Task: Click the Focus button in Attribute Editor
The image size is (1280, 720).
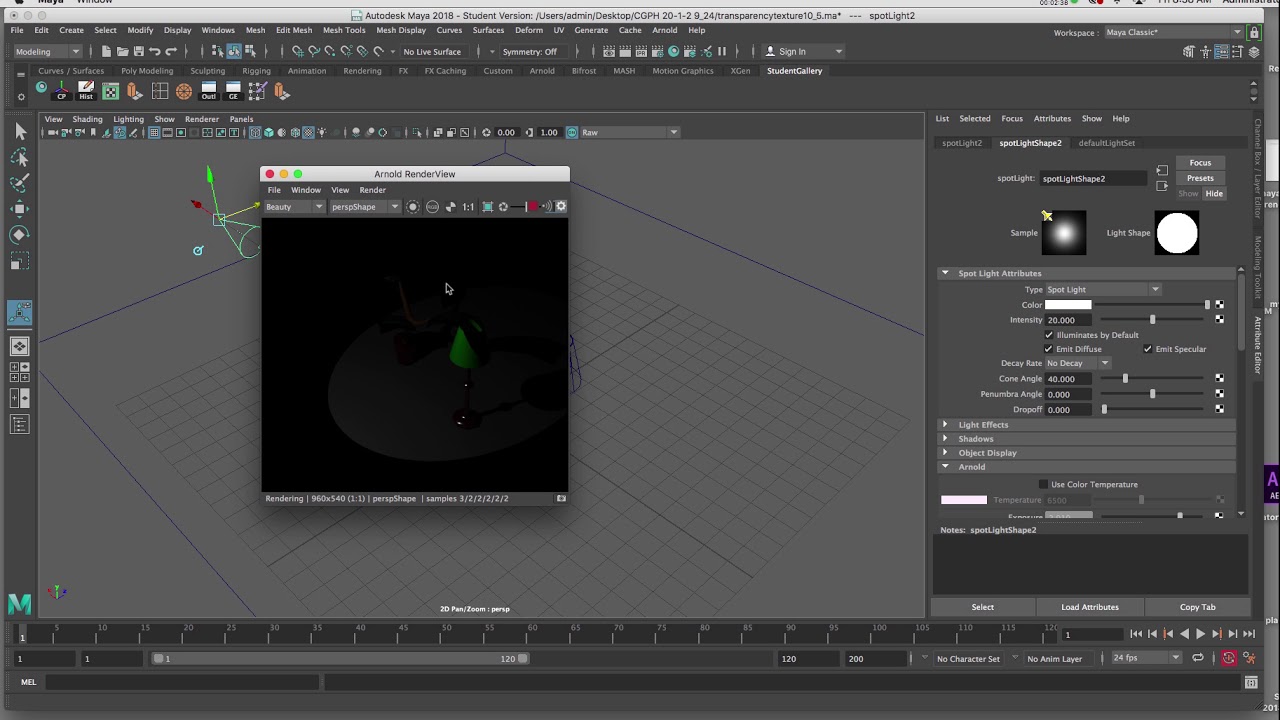Action: pyautogui.click(x=1200, y=163)
